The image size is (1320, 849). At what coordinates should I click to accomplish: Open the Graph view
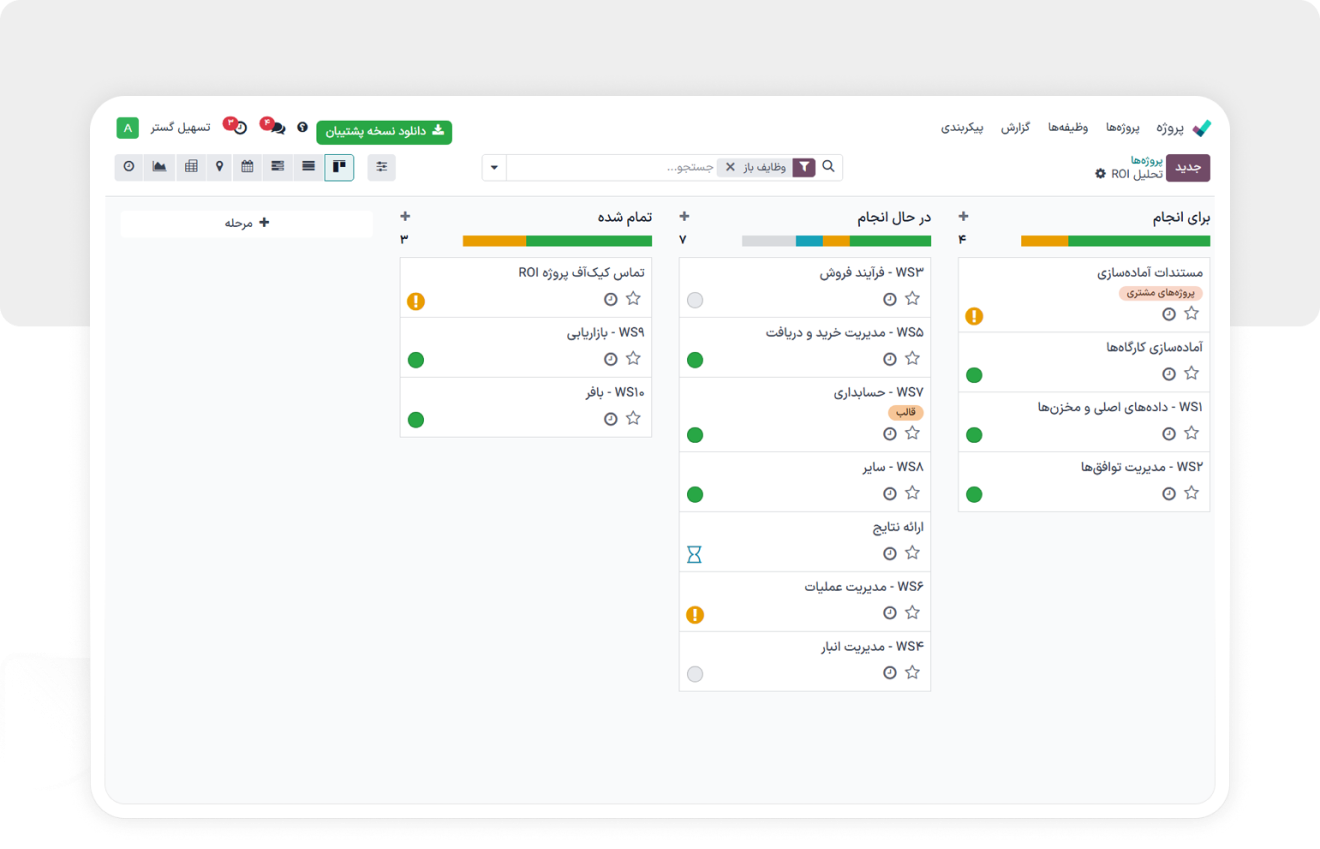click(x=159, y=167)
